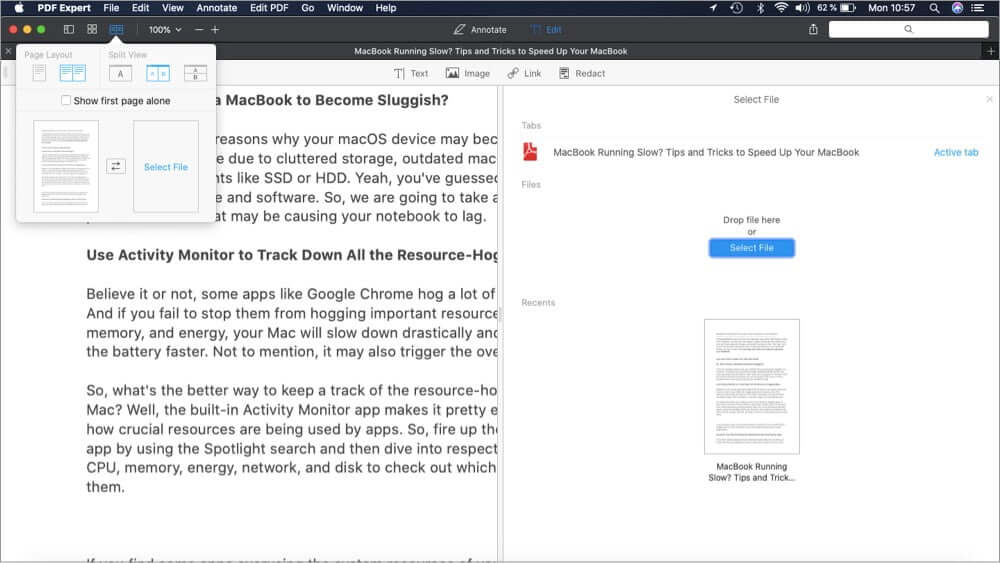Toggle the sidebar panel icon

[69, 29]
